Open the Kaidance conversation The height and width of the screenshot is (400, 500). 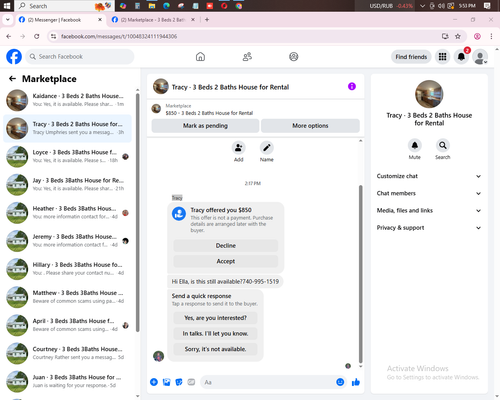[x=67, y=100]
